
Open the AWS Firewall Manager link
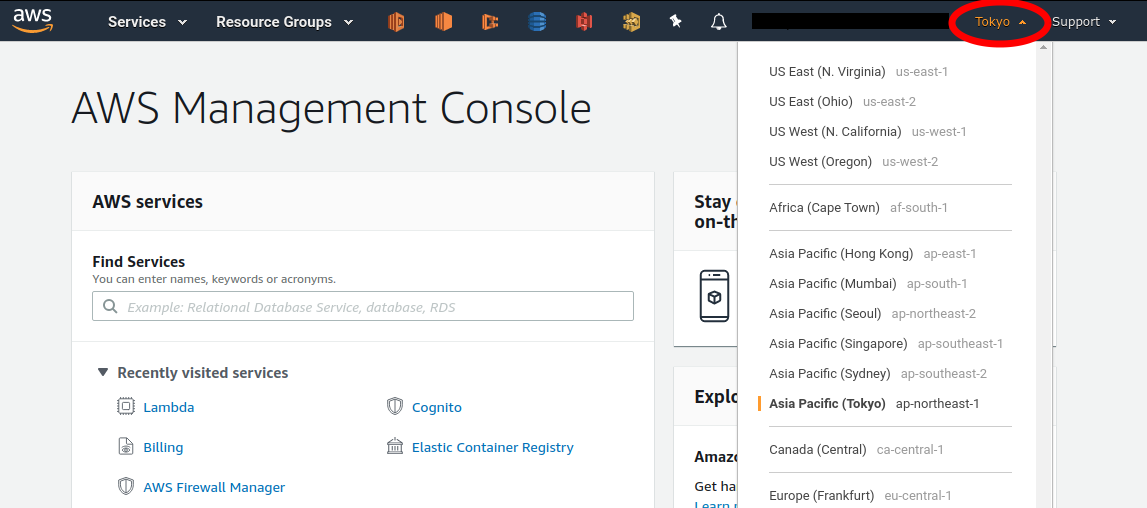click(x=214, y=488)
